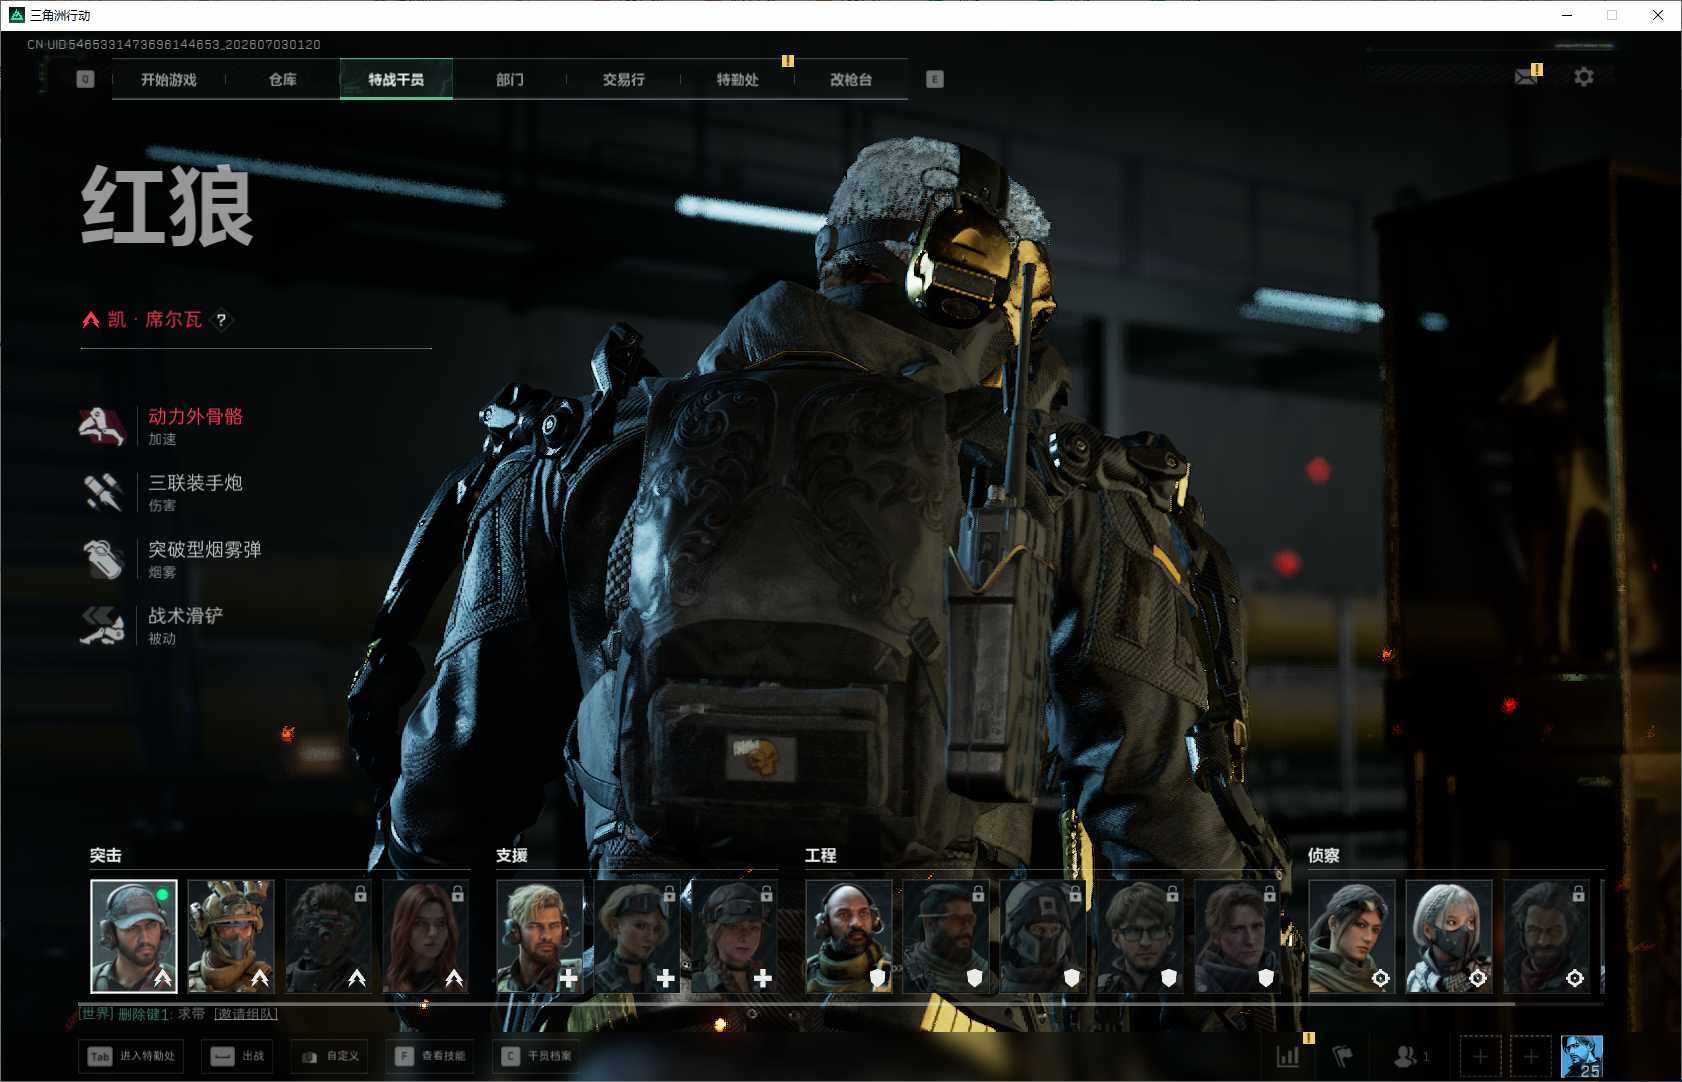The image size is (1682, 1082).
Task: Click the operator list horizontal scrollbar
Action: [797, 1002]
